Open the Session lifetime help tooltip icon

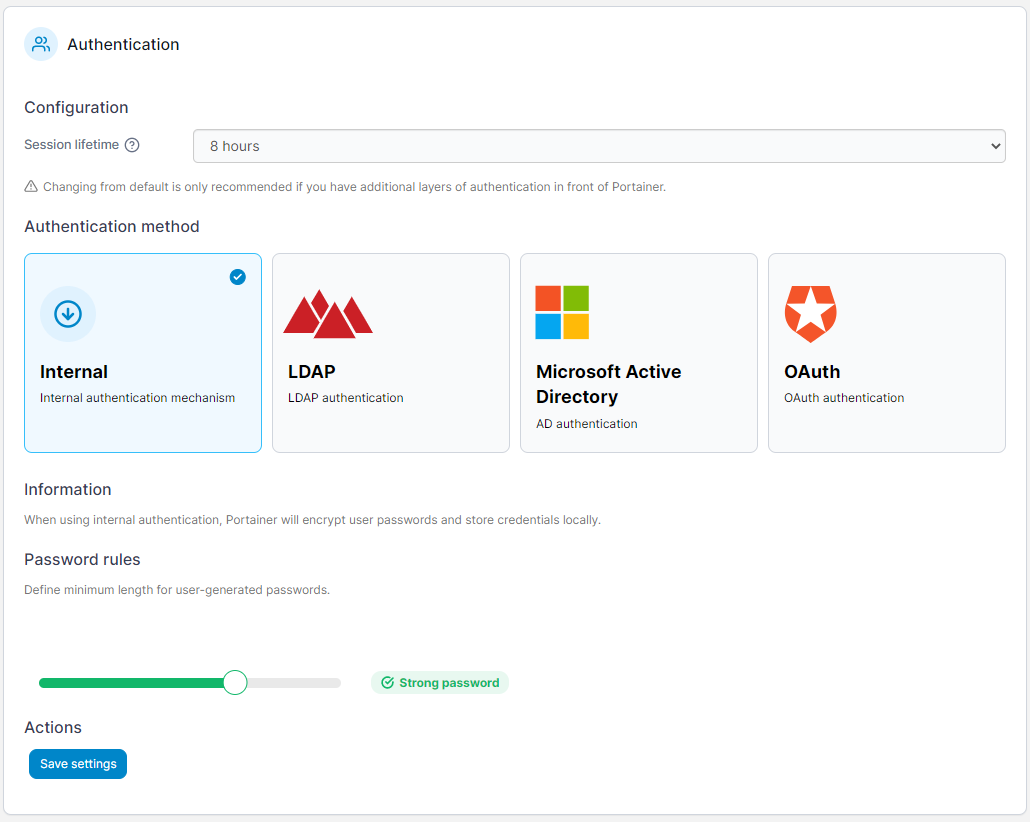(133, 144)
